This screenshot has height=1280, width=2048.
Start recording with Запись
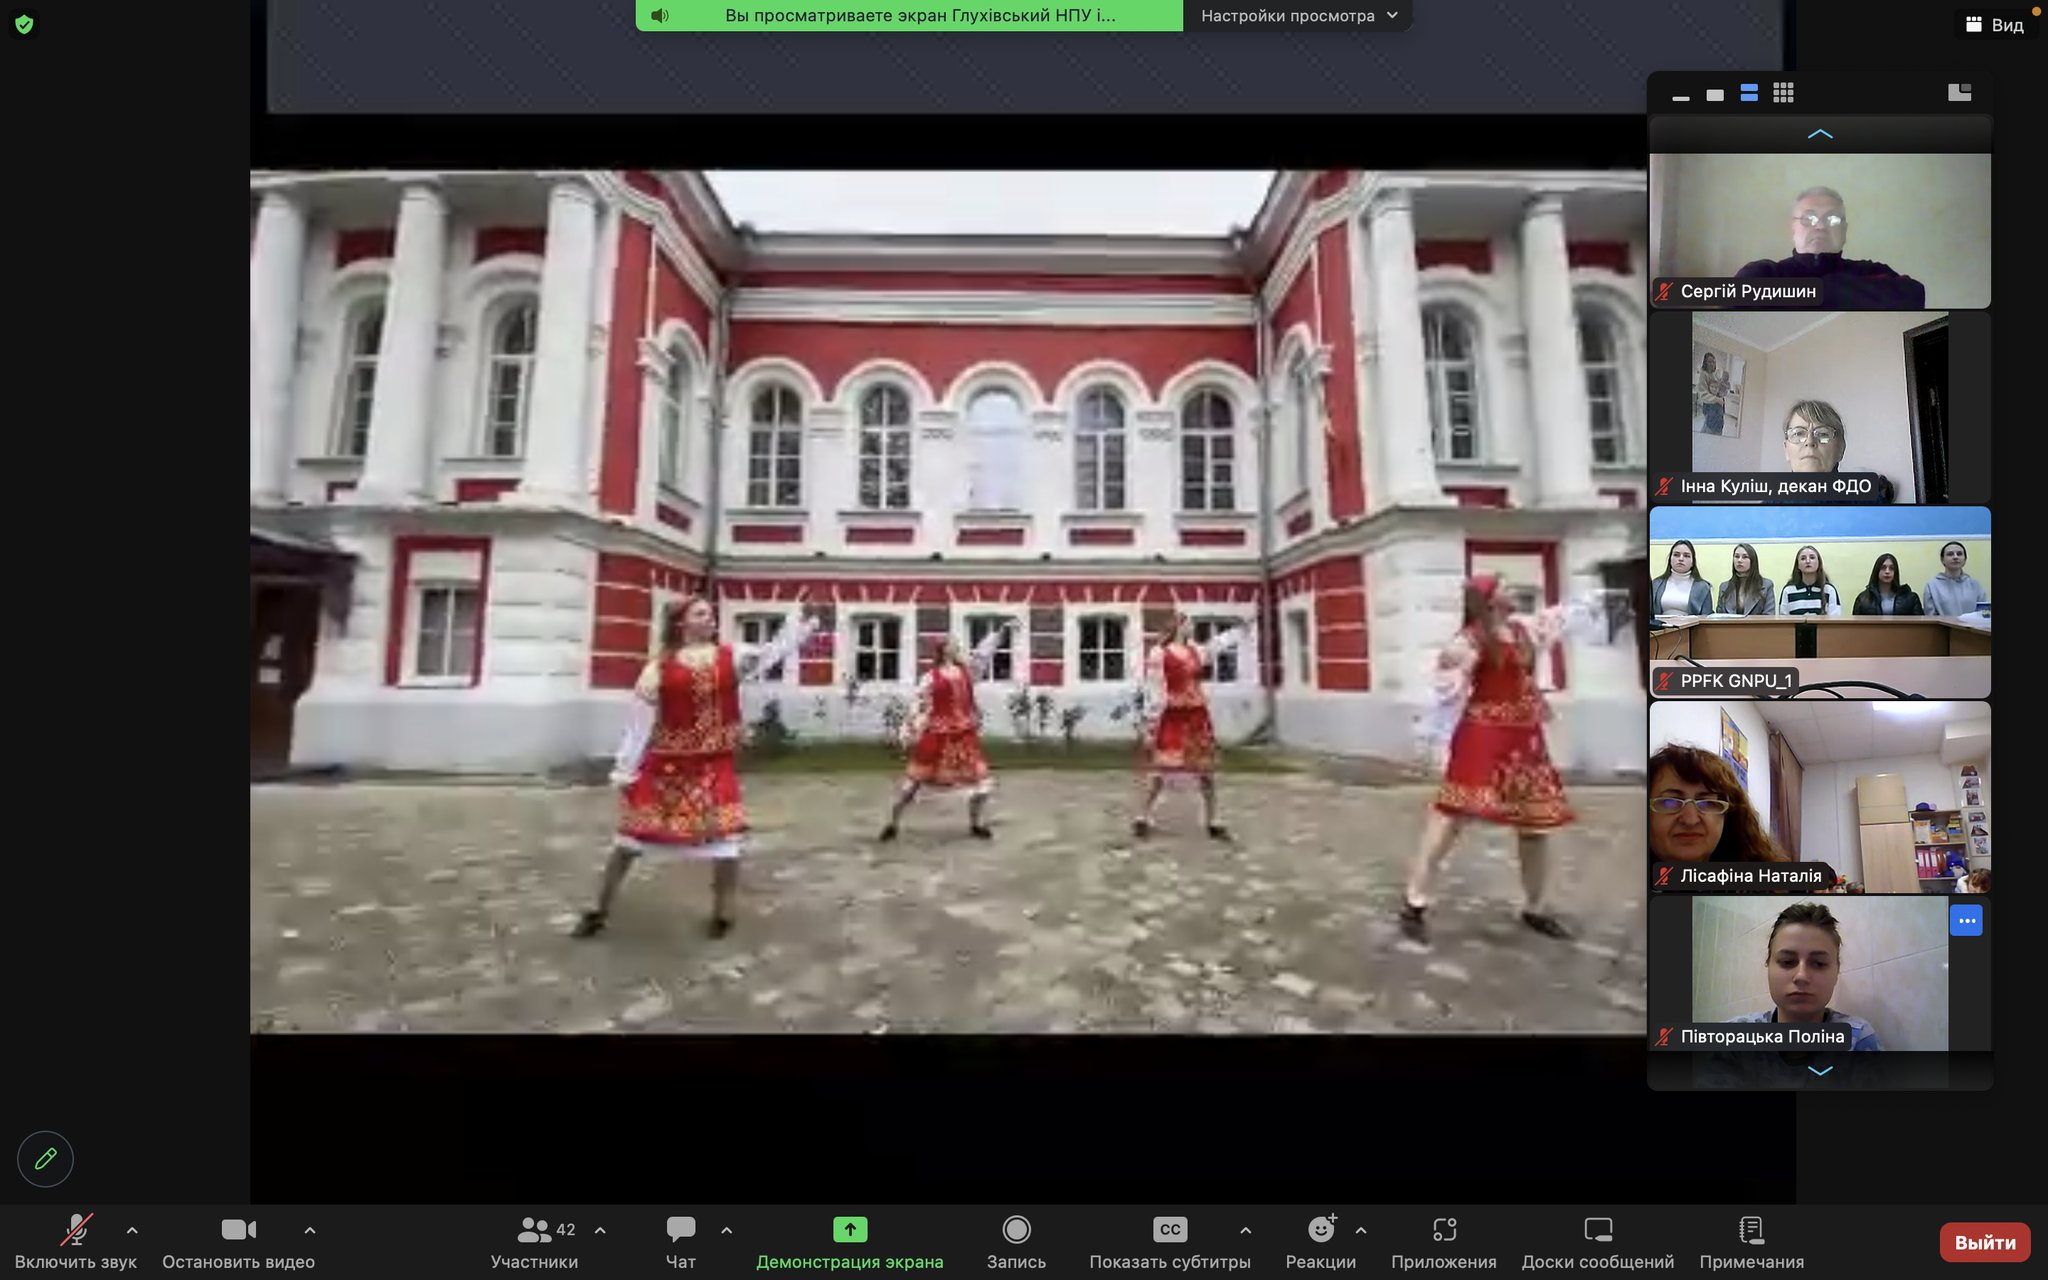[1016, 1241]
